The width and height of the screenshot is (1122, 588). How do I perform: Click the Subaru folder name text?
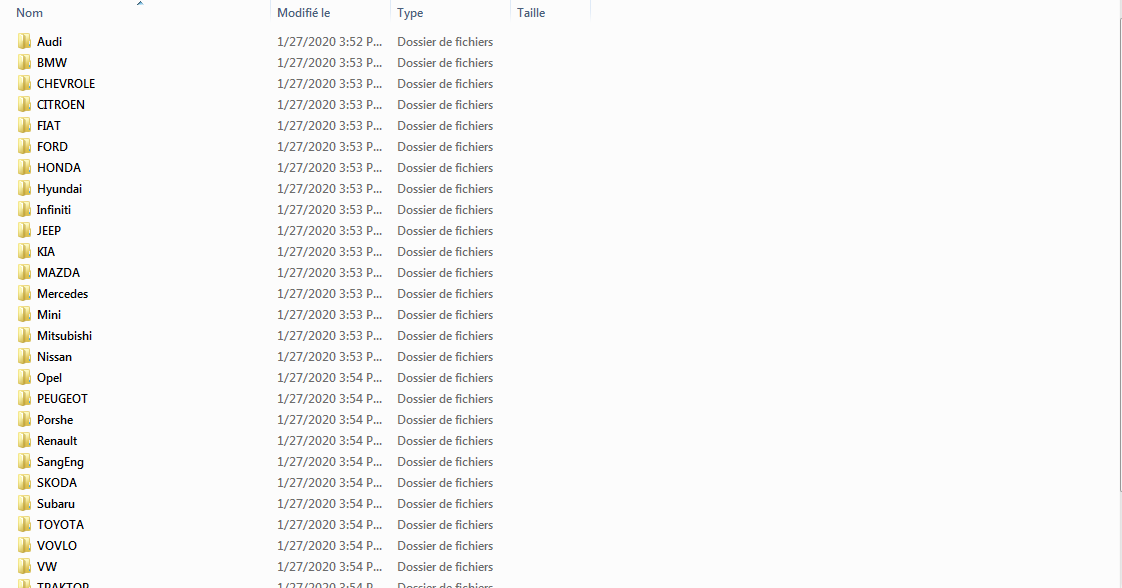56,503
